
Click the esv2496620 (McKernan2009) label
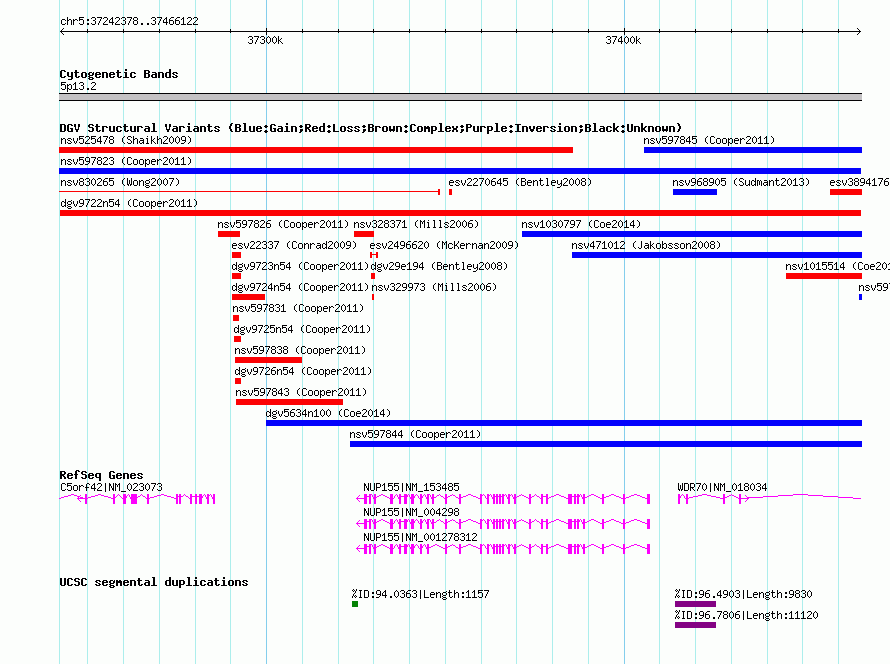(x=444, y=245)
